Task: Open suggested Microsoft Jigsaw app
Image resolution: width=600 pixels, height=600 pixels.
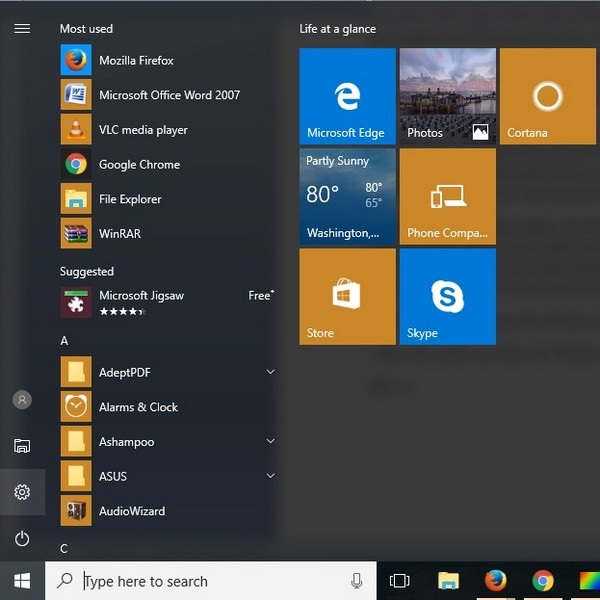Action: pos(168,302)
